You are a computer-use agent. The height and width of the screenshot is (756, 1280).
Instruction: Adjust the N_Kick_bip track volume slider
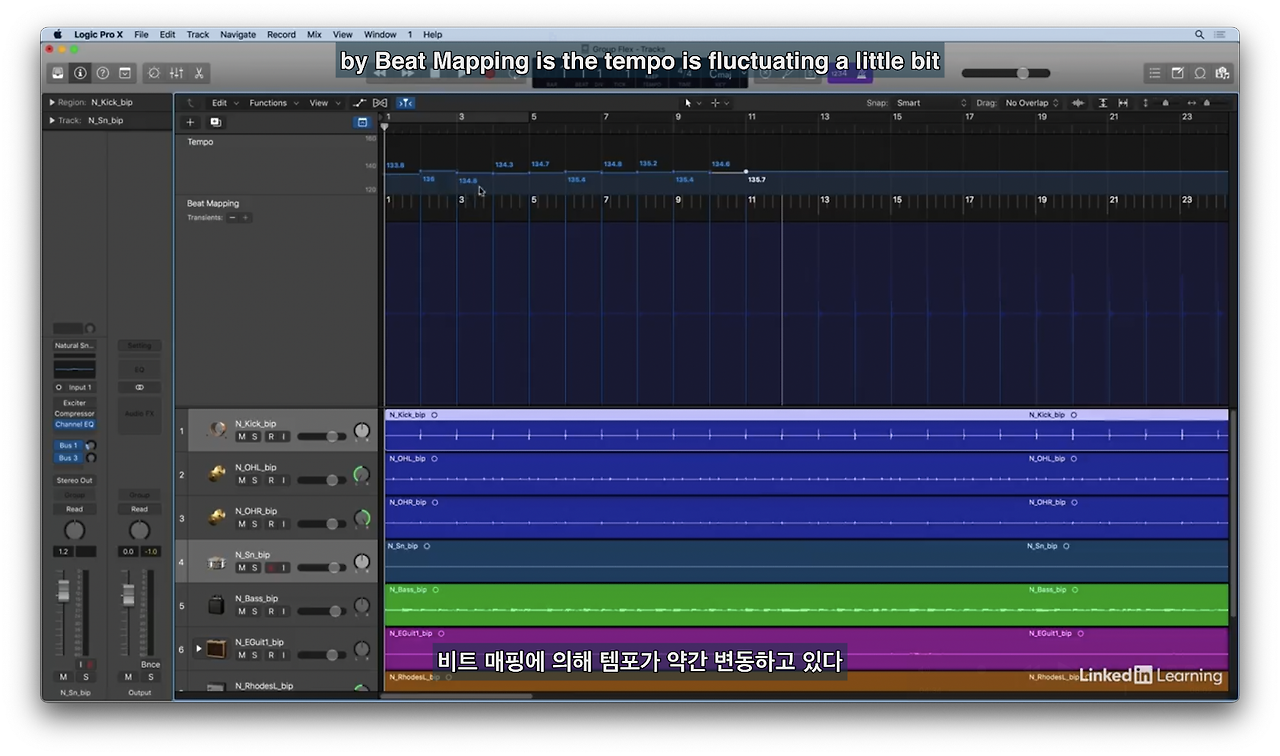[322, 437]
